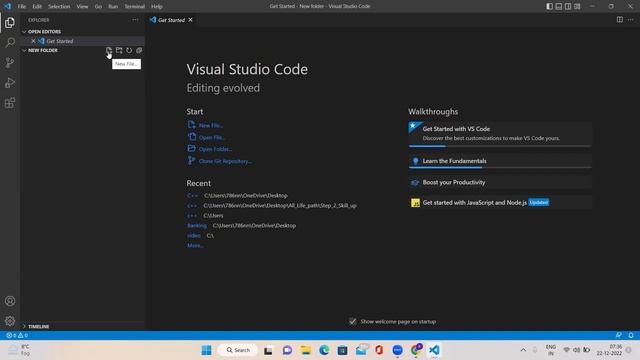Open the Manage gear icon
Viewport: 640px width, 360px height.
point(10,321)
